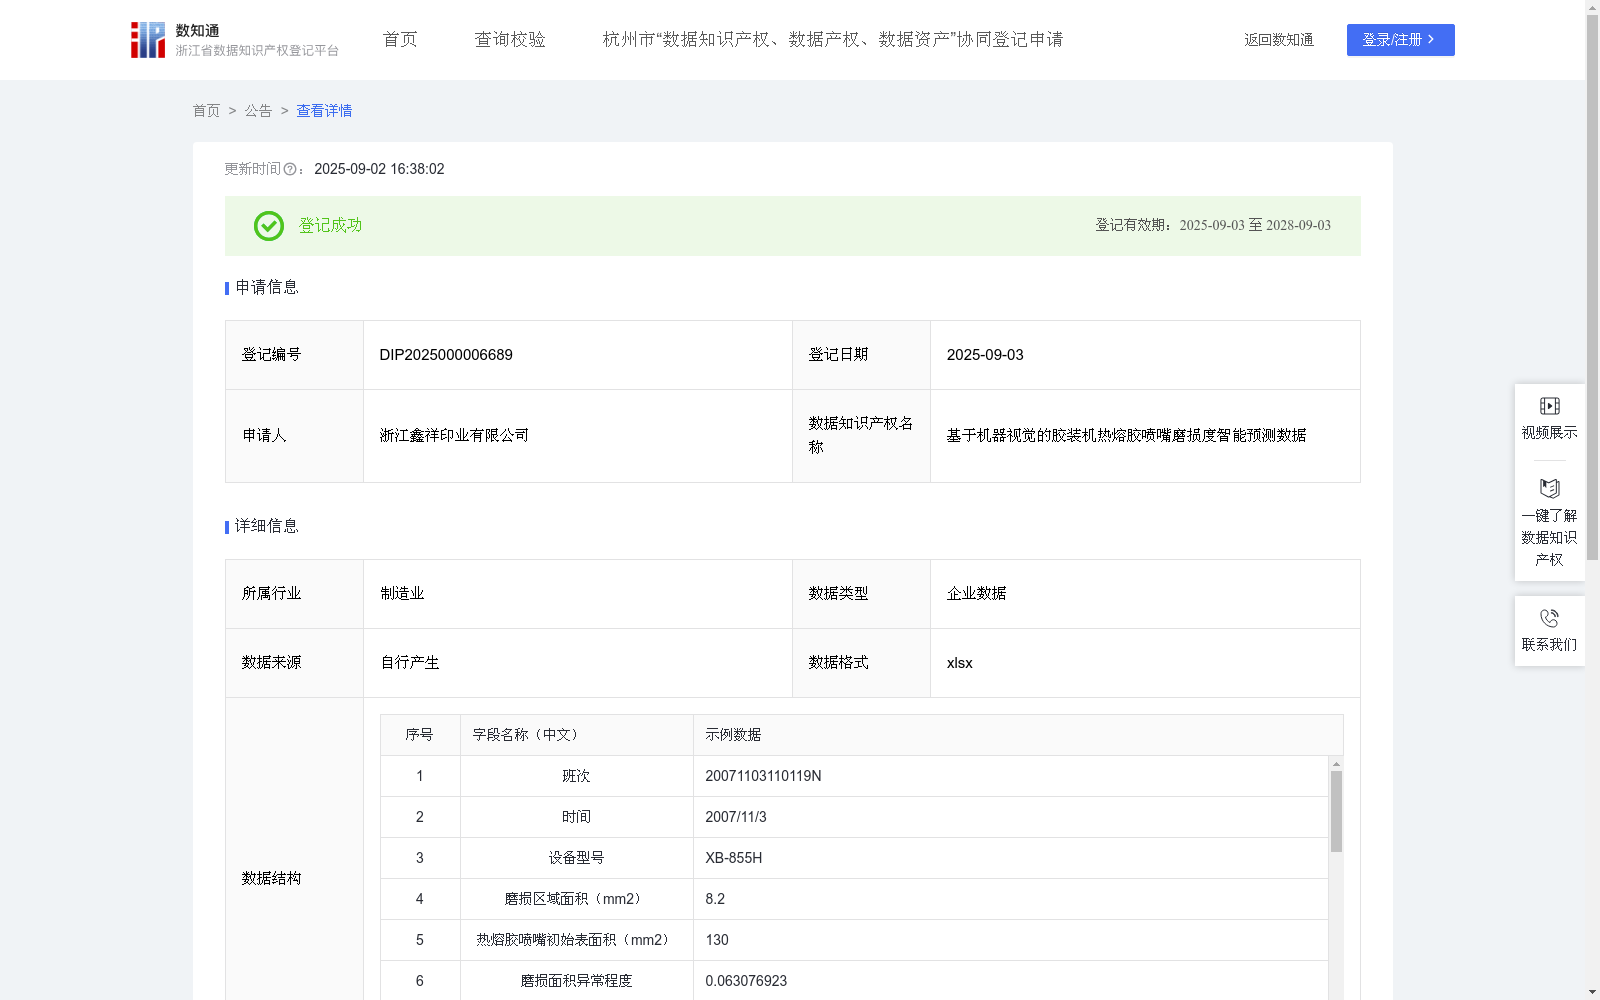Click sample value 8.2
This screenshot has width=1600, height=1000.
point(715,899)
